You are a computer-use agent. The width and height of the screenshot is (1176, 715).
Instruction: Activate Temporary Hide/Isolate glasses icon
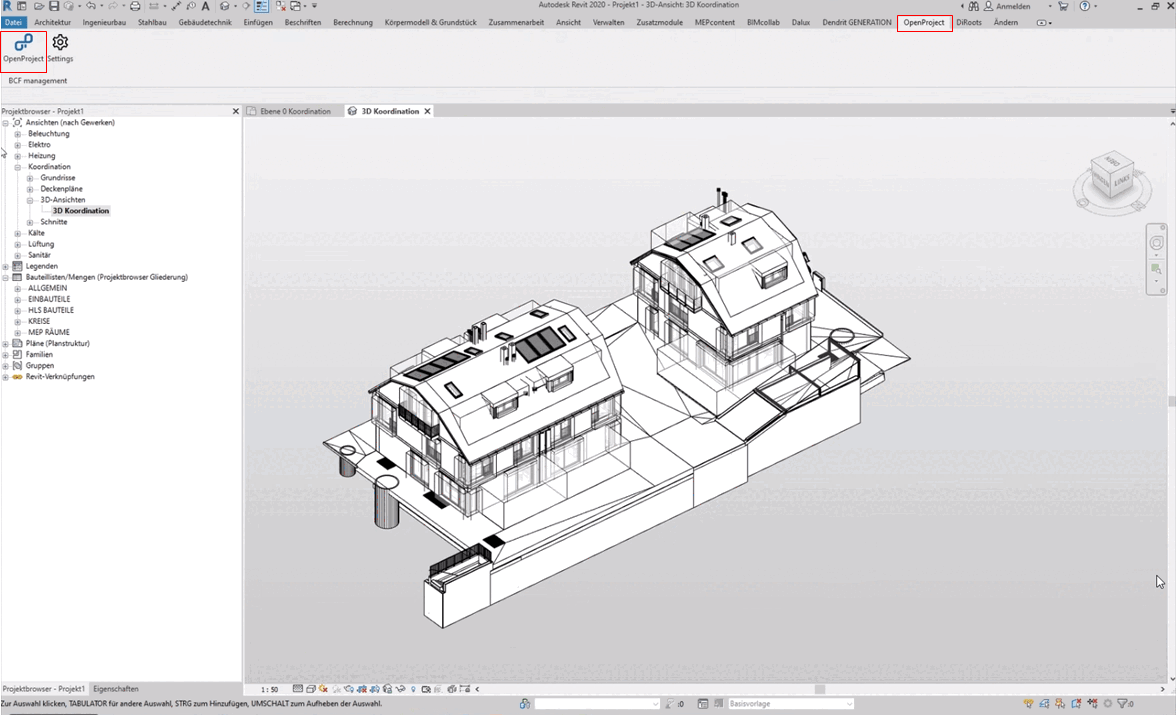(x=399, y=689)
